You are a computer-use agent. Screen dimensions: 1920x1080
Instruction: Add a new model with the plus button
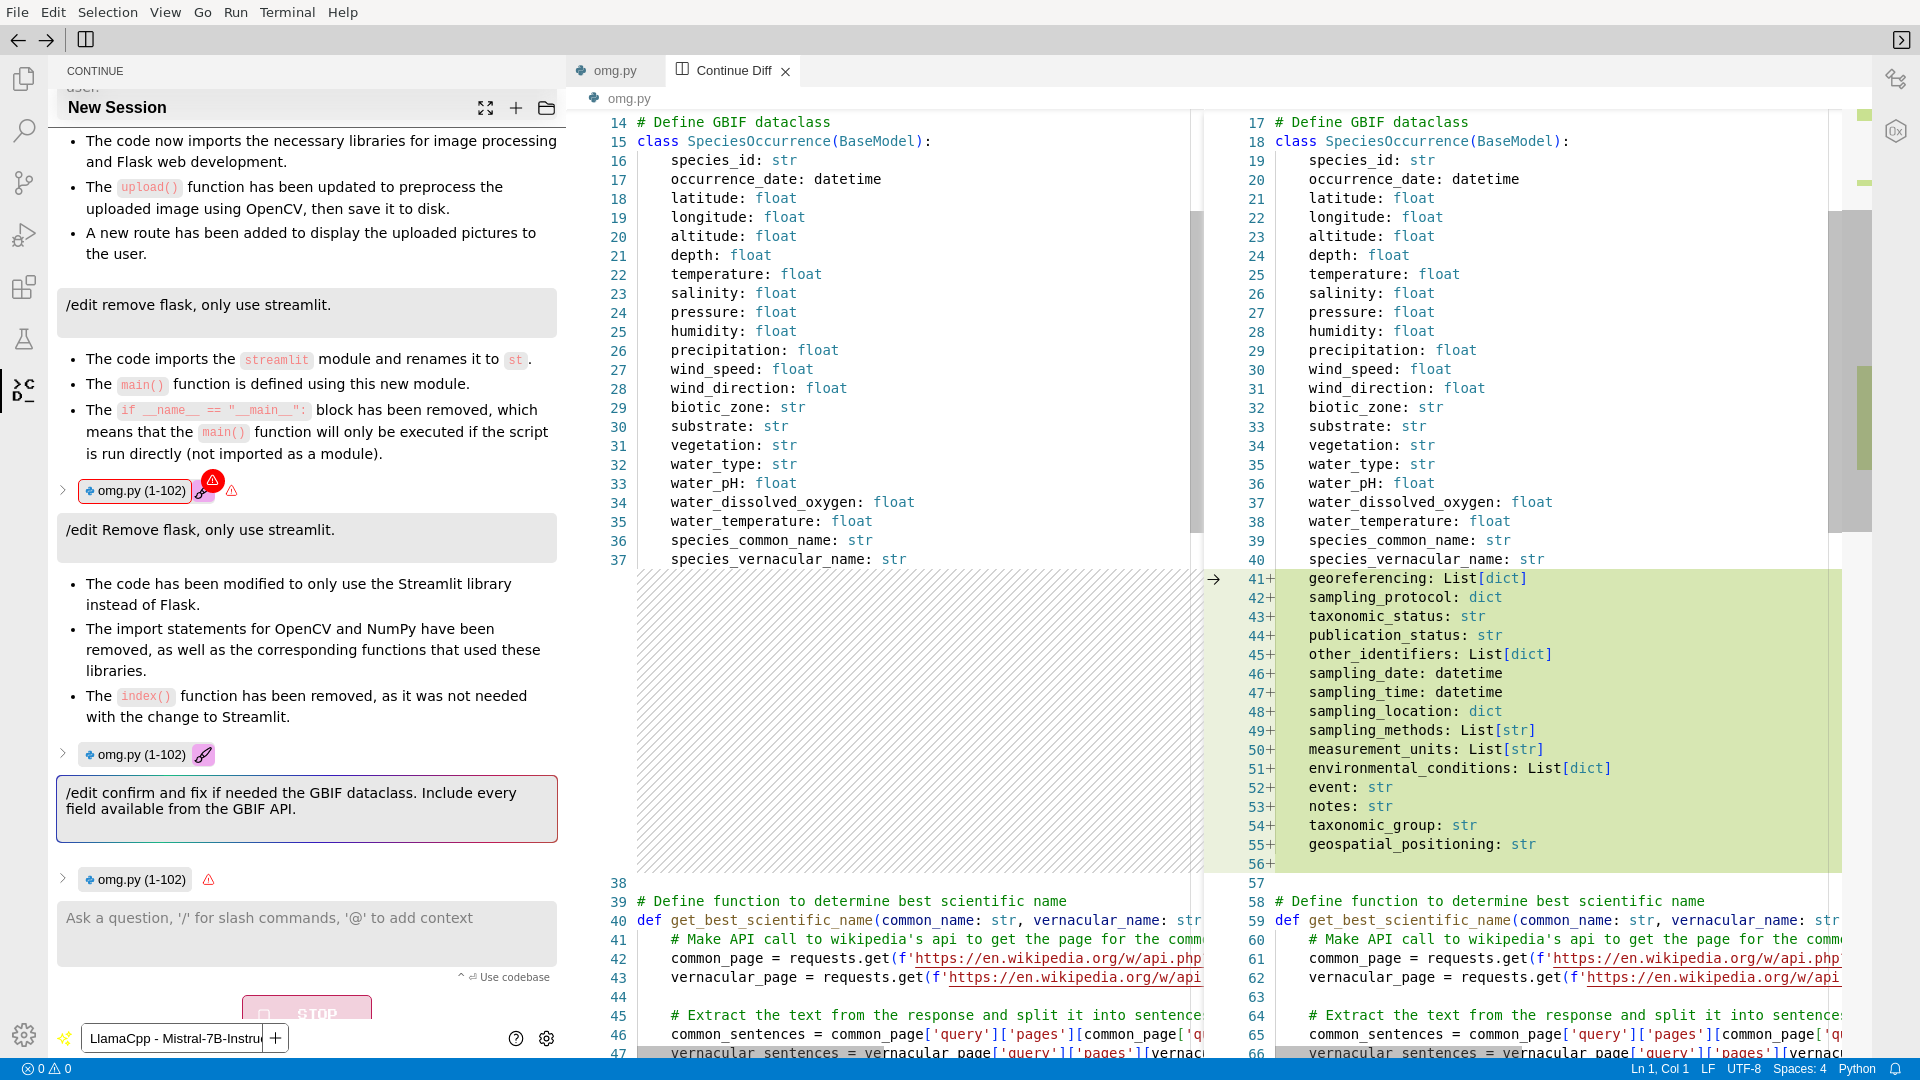275,1038
